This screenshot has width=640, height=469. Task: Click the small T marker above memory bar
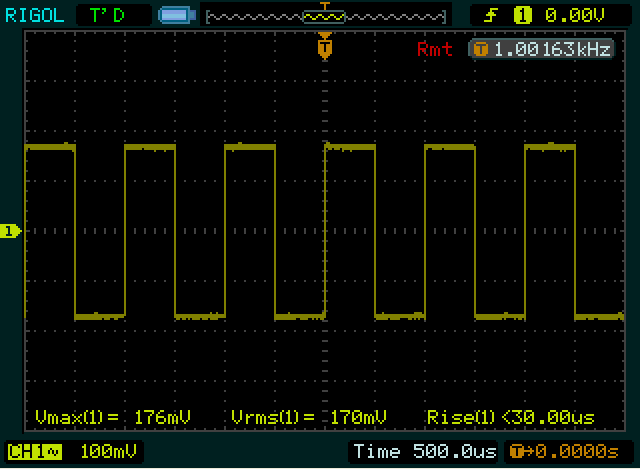(x=325, y=6)
